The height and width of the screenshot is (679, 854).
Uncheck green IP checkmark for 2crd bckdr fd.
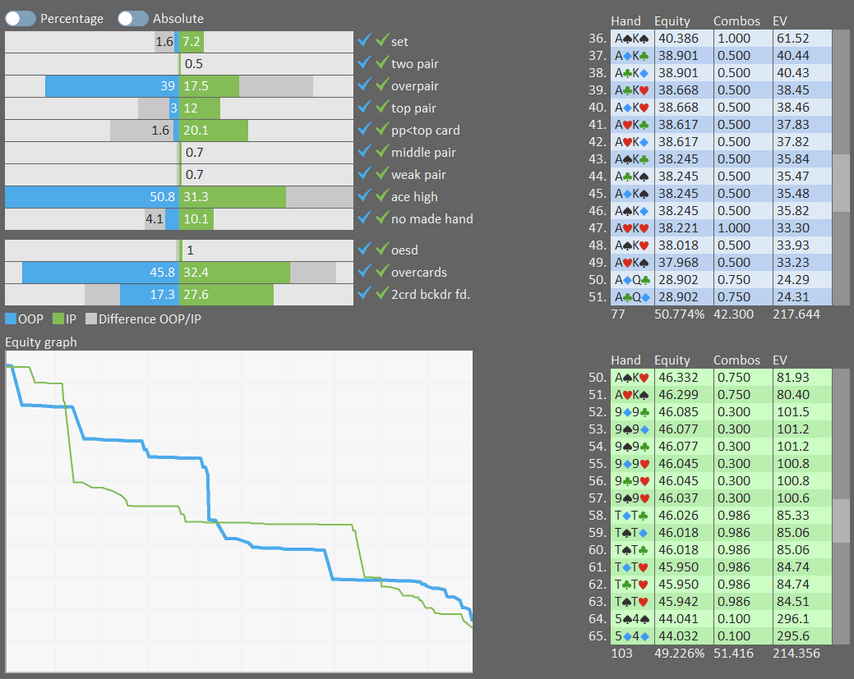pyautogui.click(x=382, y=293)
